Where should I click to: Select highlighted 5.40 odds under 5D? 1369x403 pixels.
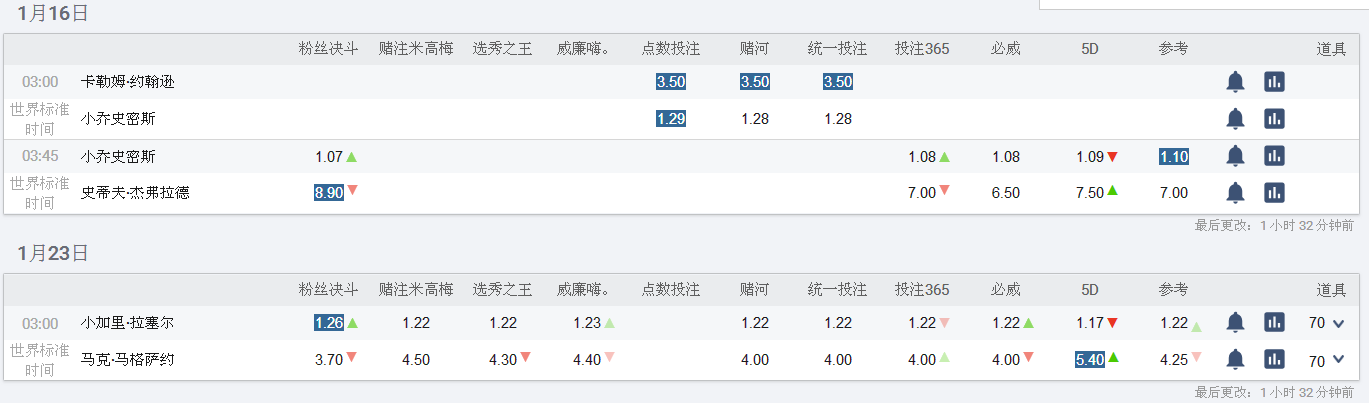1090,359
